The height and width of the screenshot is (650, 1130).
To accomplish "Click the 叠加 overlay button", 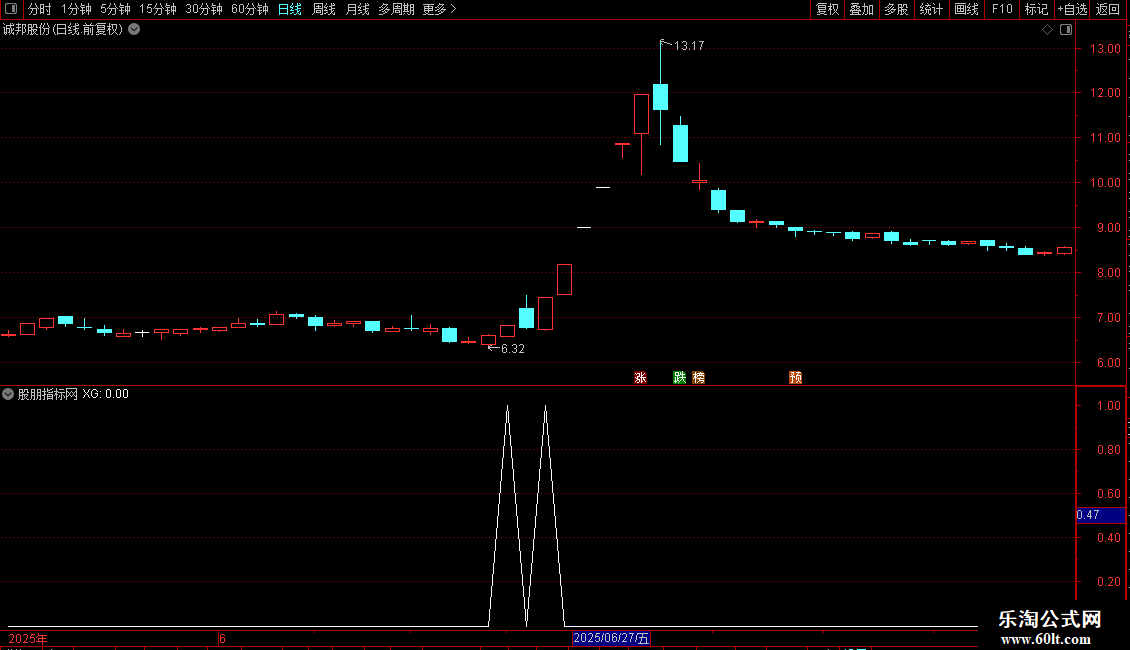I will click(861, 9).
